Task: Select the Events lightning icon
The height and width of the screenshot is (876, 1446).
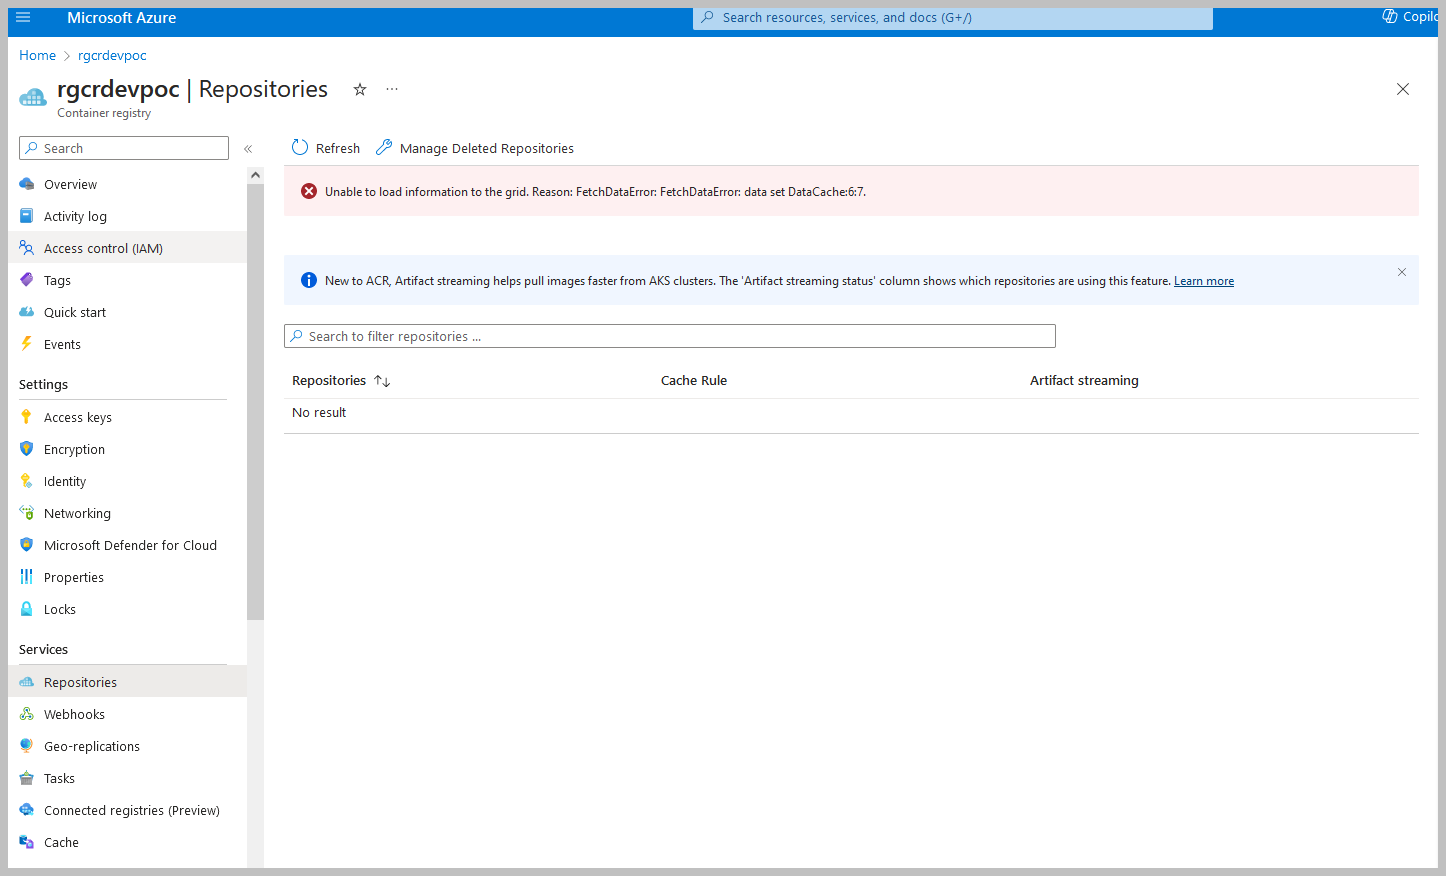Action: coord(27,344)
